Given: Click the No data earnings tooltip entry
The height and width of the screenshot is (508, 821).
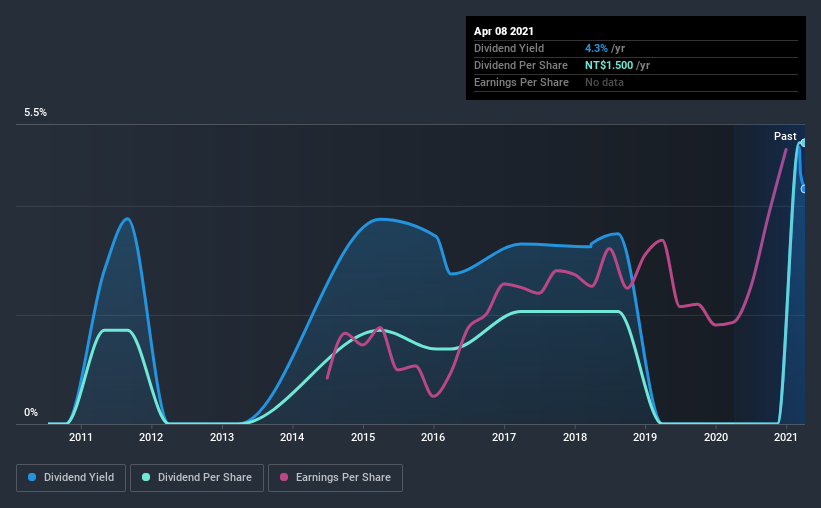Looking at the screenshot, I should click(604, 82).
